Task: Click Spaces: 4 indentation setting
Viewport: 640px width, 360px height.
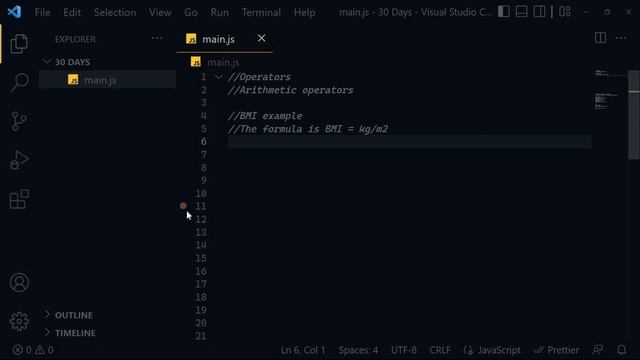Action: click(358, 350)
